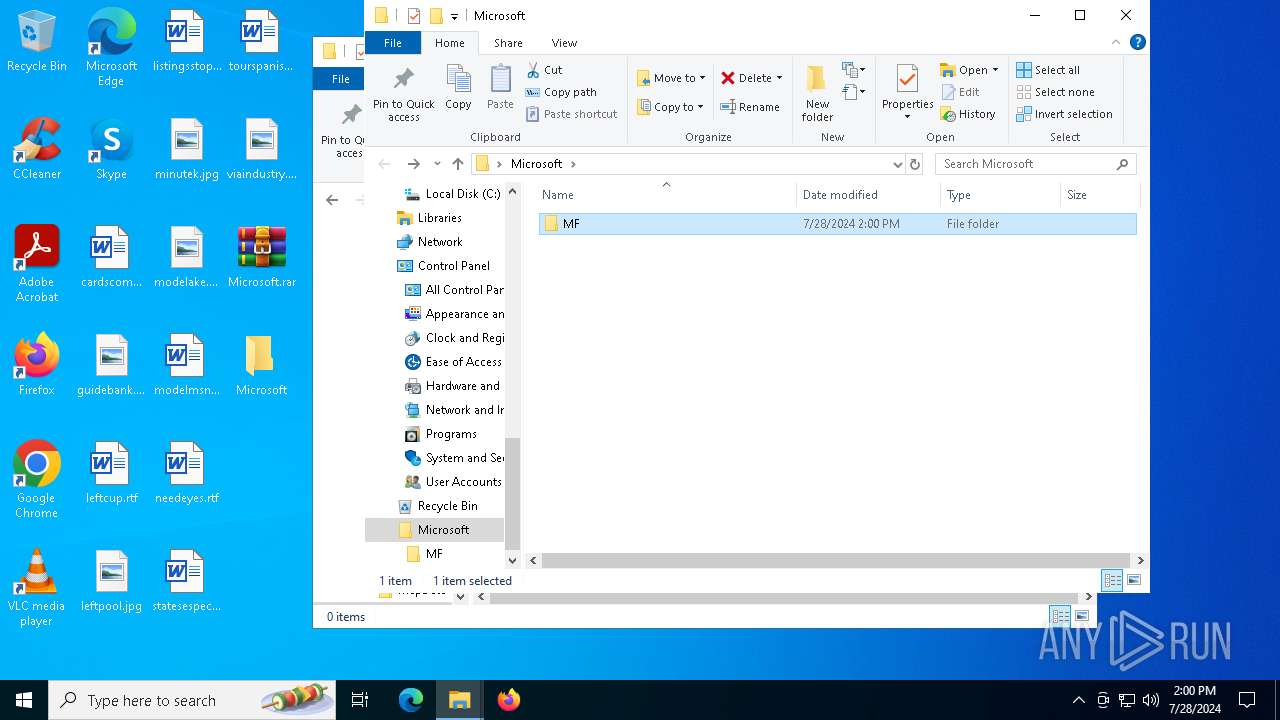
Task: Click Microsoft segment in address bar
Action: 536,164
